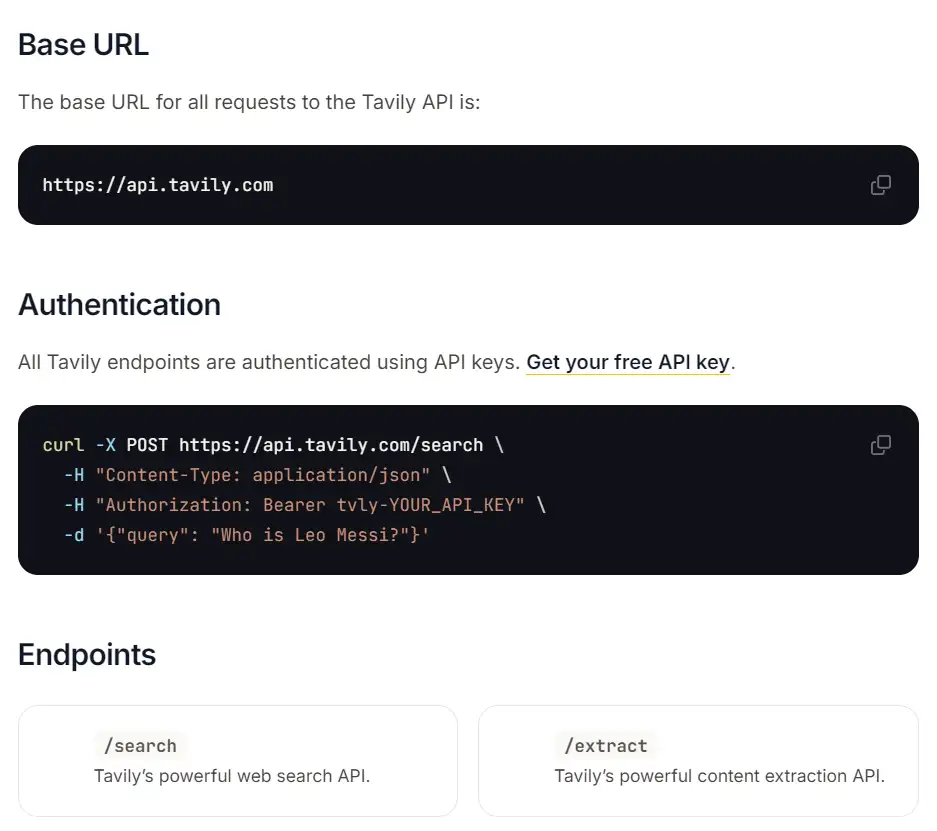Click the https://api.tavily.com text in the first code block

(158, 185)
